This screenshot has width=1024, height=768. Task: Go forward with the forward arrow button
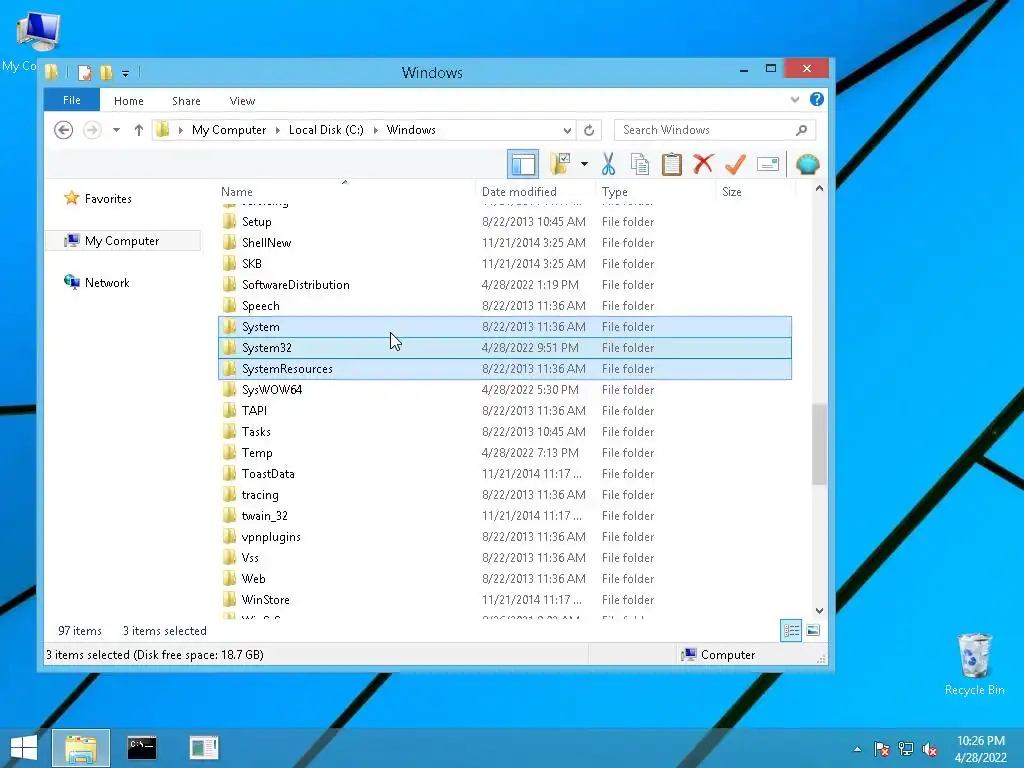pyautogui.click(x=92, y=130)
